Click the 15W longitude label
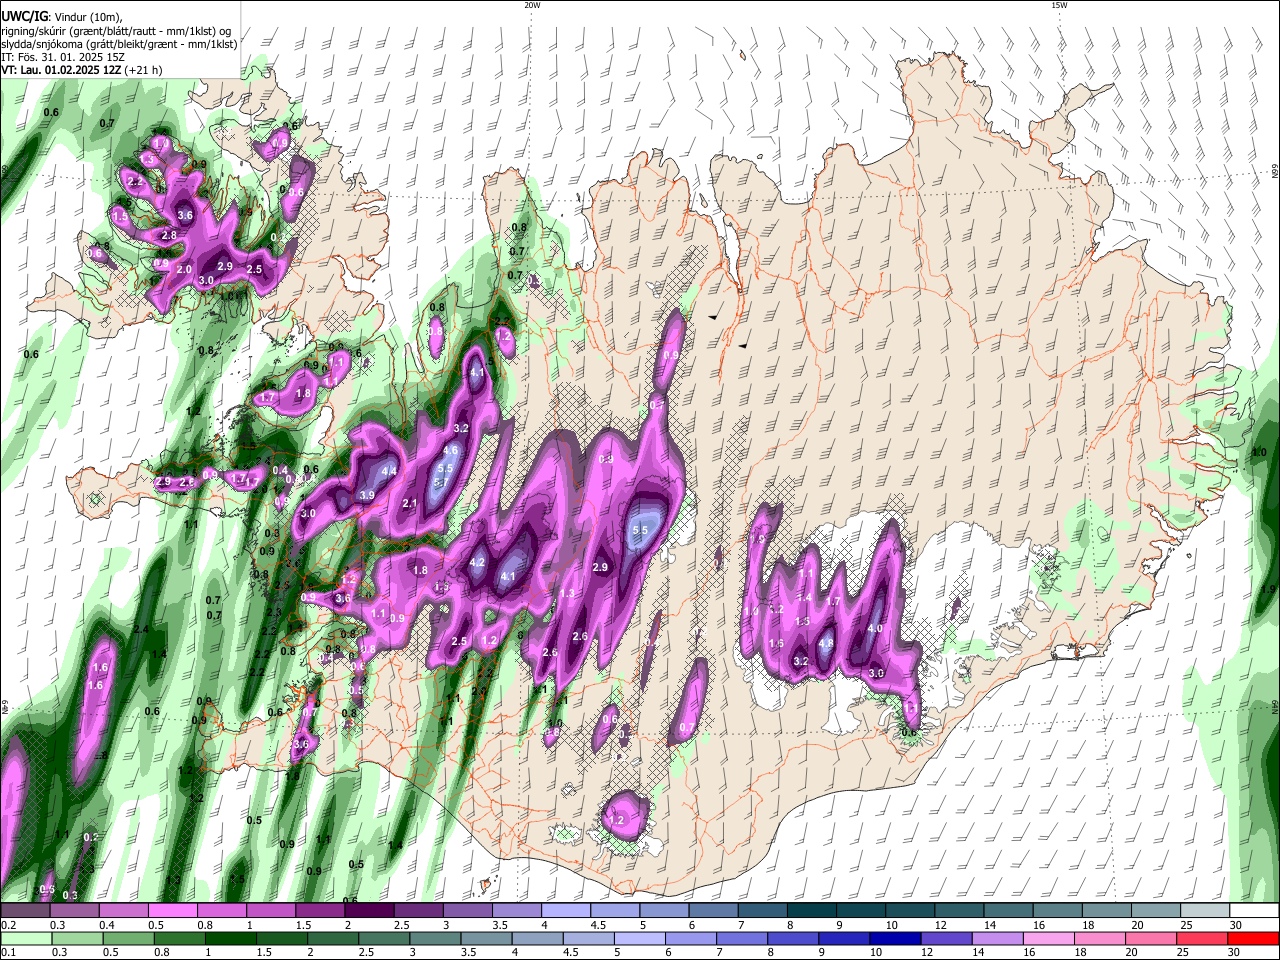 click(x=1059, y=5)
